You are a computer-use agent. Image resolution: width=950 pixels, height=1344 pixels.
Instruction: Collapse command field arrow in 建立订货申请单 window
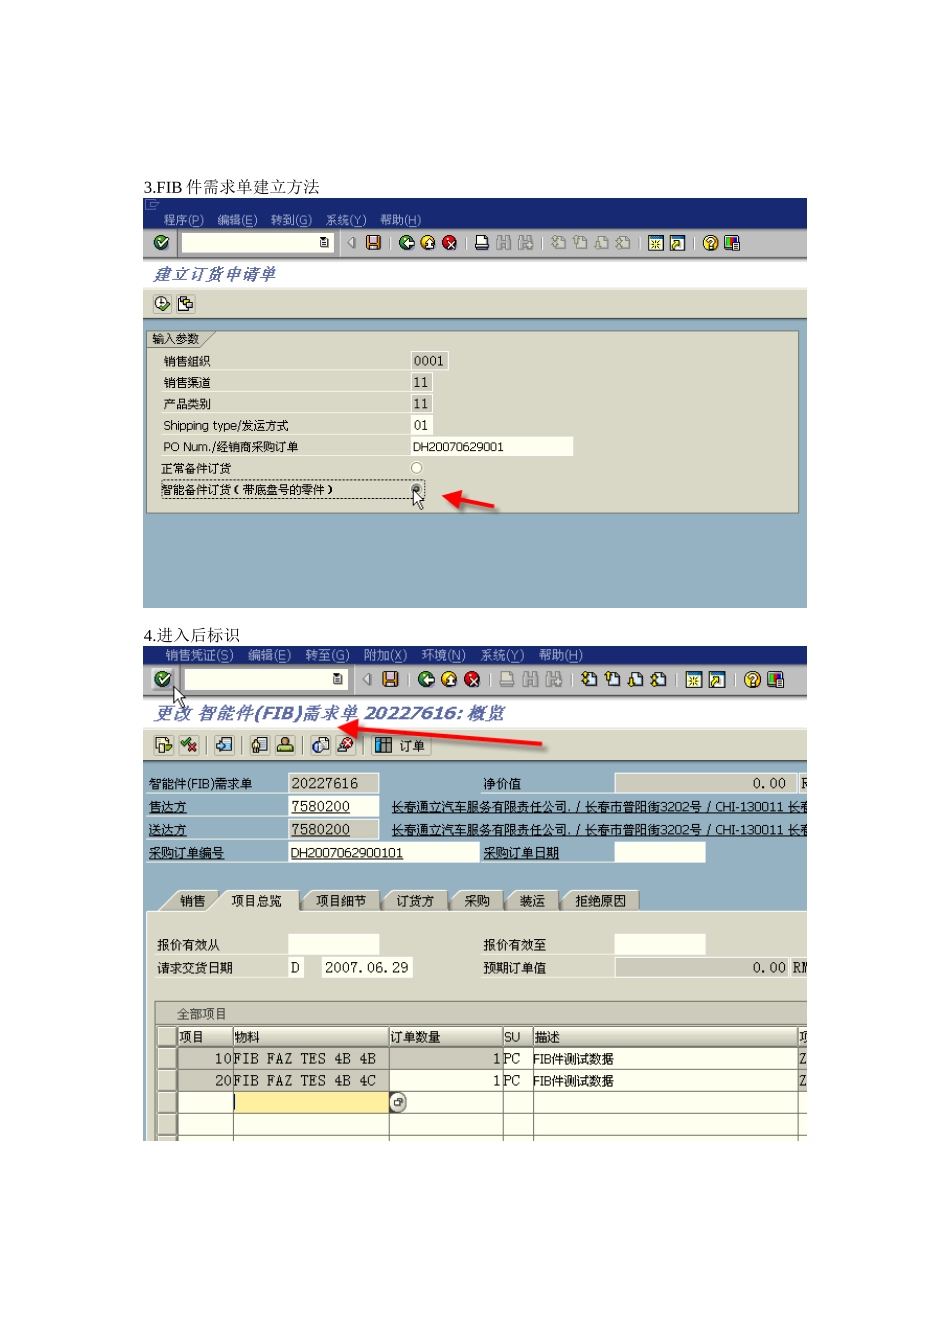click(351, 243)
